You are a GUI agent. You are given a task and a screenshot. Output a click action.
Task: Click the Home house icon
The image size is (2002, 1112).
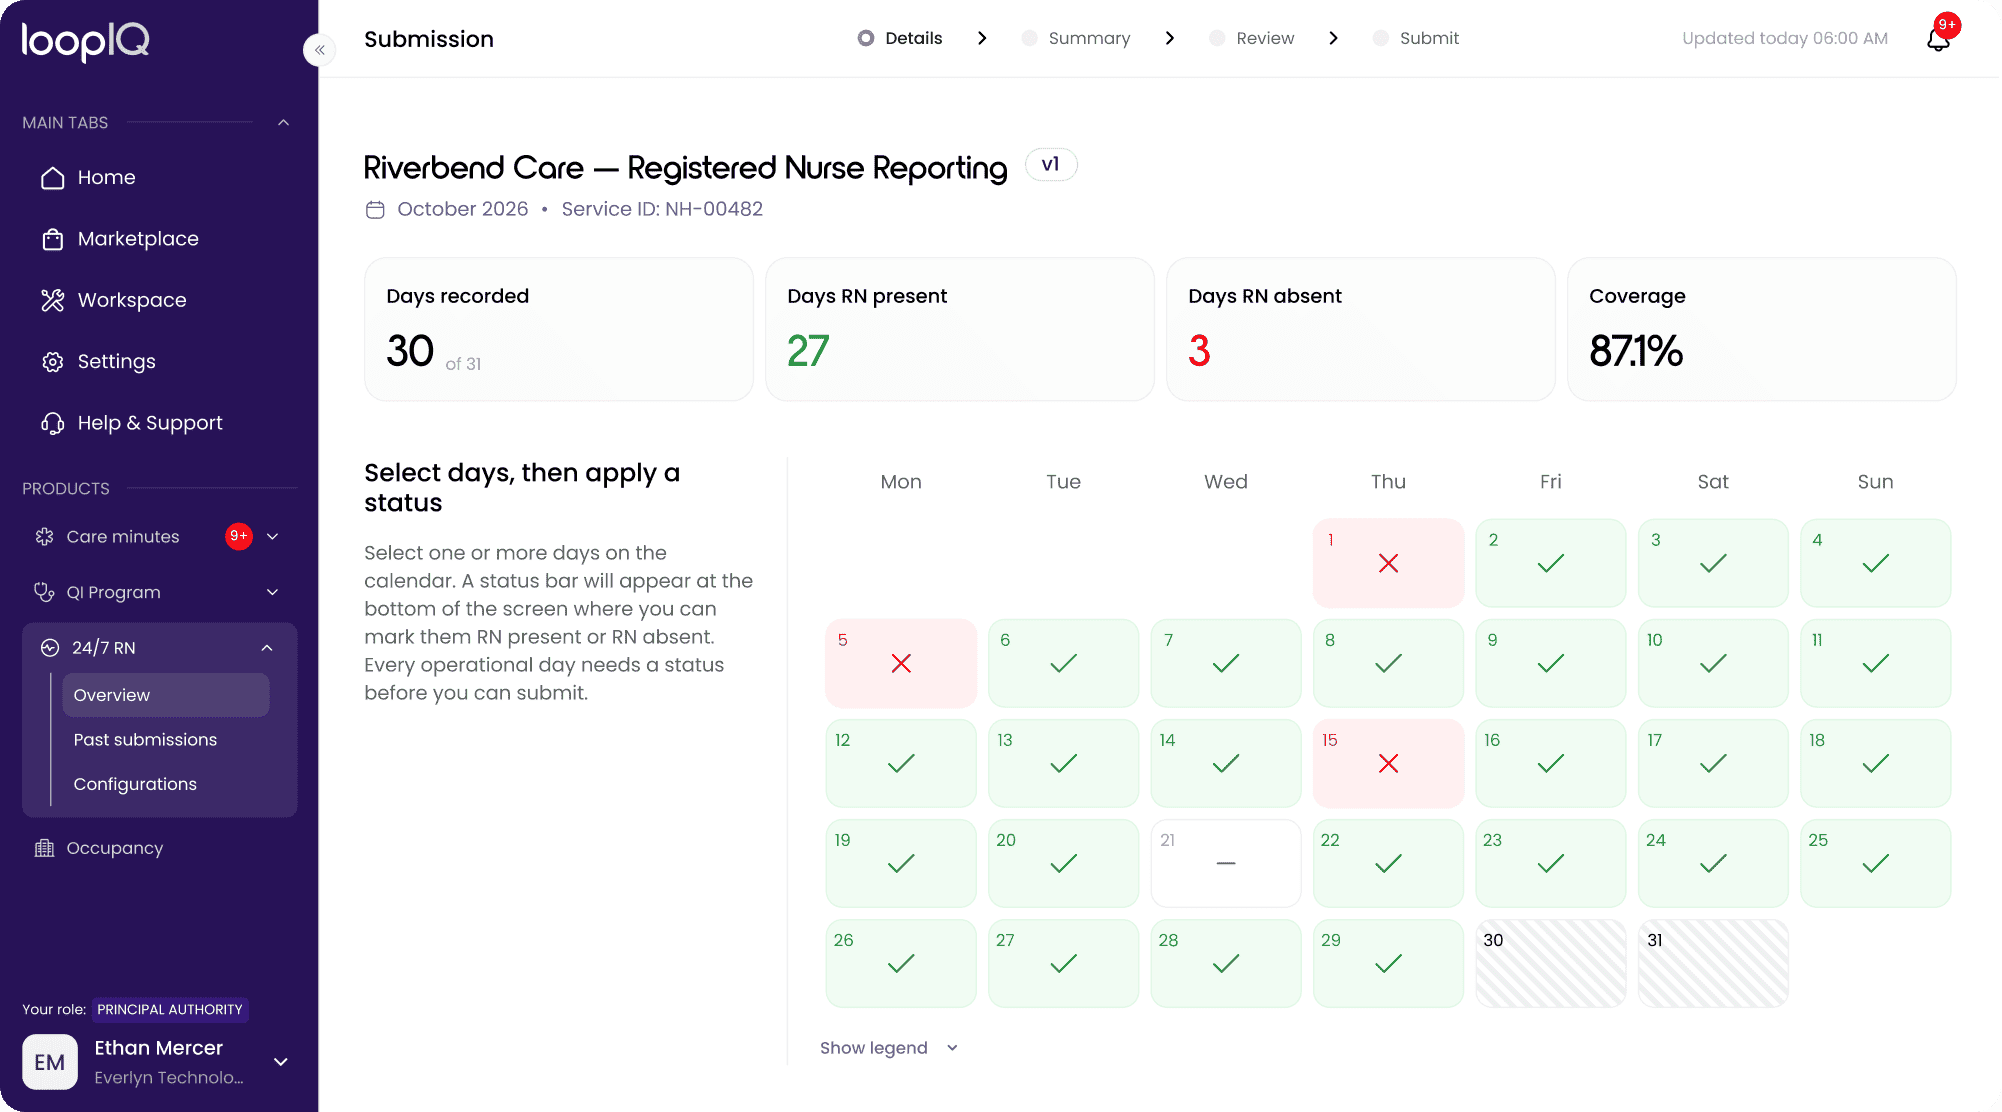click(53, 178)
